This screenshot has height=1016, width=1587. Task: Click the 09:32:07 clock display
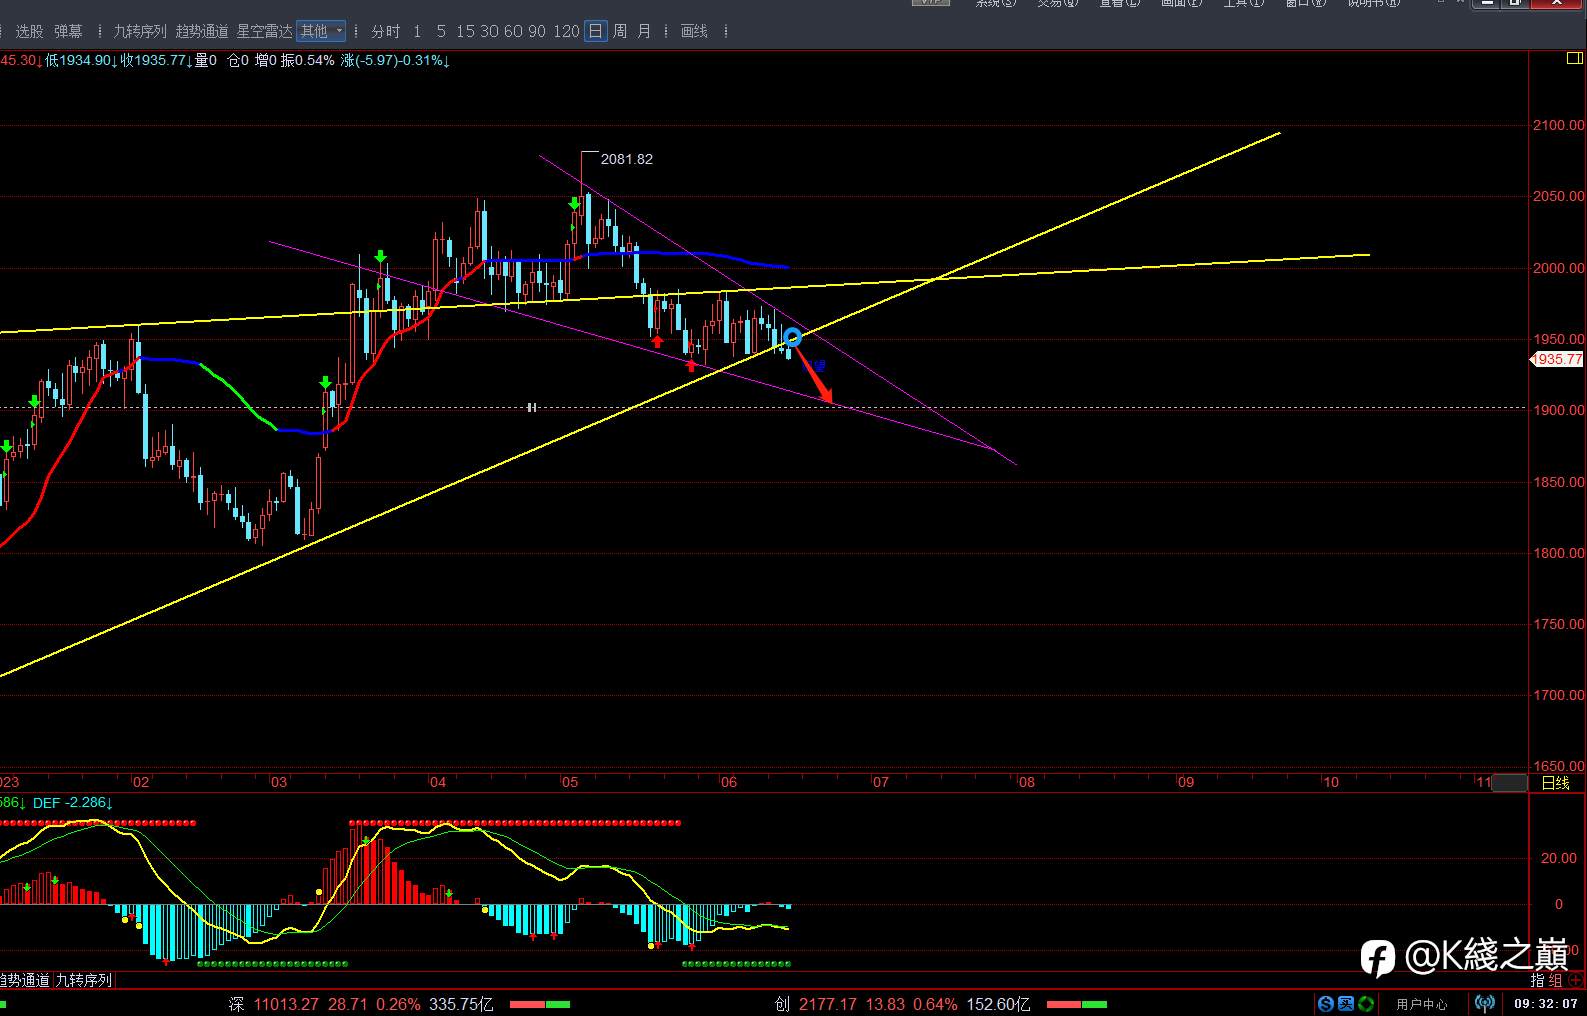coord(1545,1004)
